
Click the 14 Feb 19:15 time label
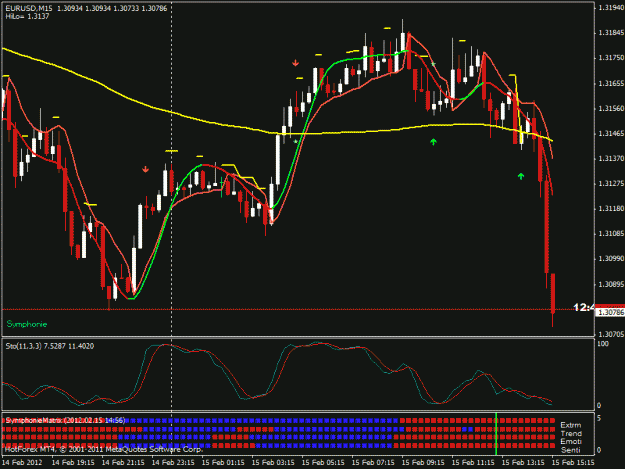point(73,463)
